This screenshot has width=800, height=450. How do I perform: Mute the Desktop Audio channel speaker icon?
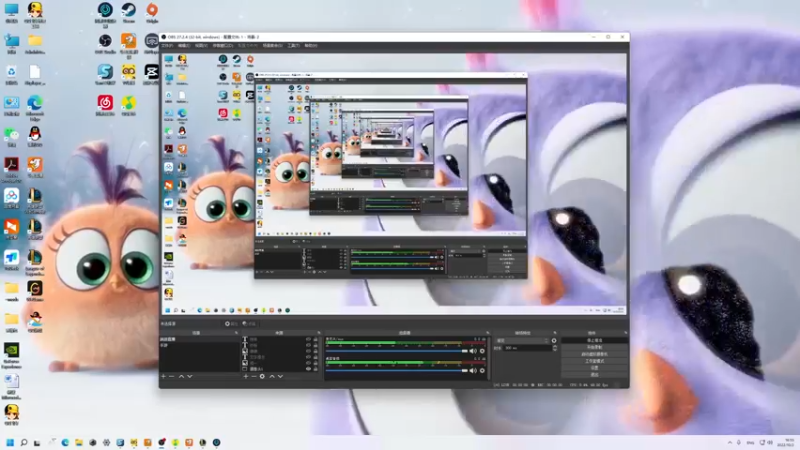click(x=473, y=370)
